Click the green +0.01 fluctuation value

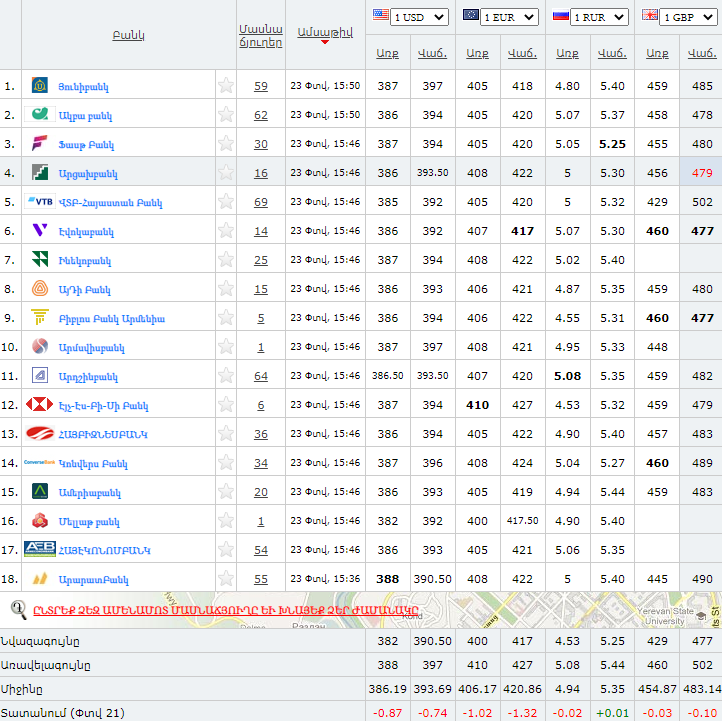[612, 713]
